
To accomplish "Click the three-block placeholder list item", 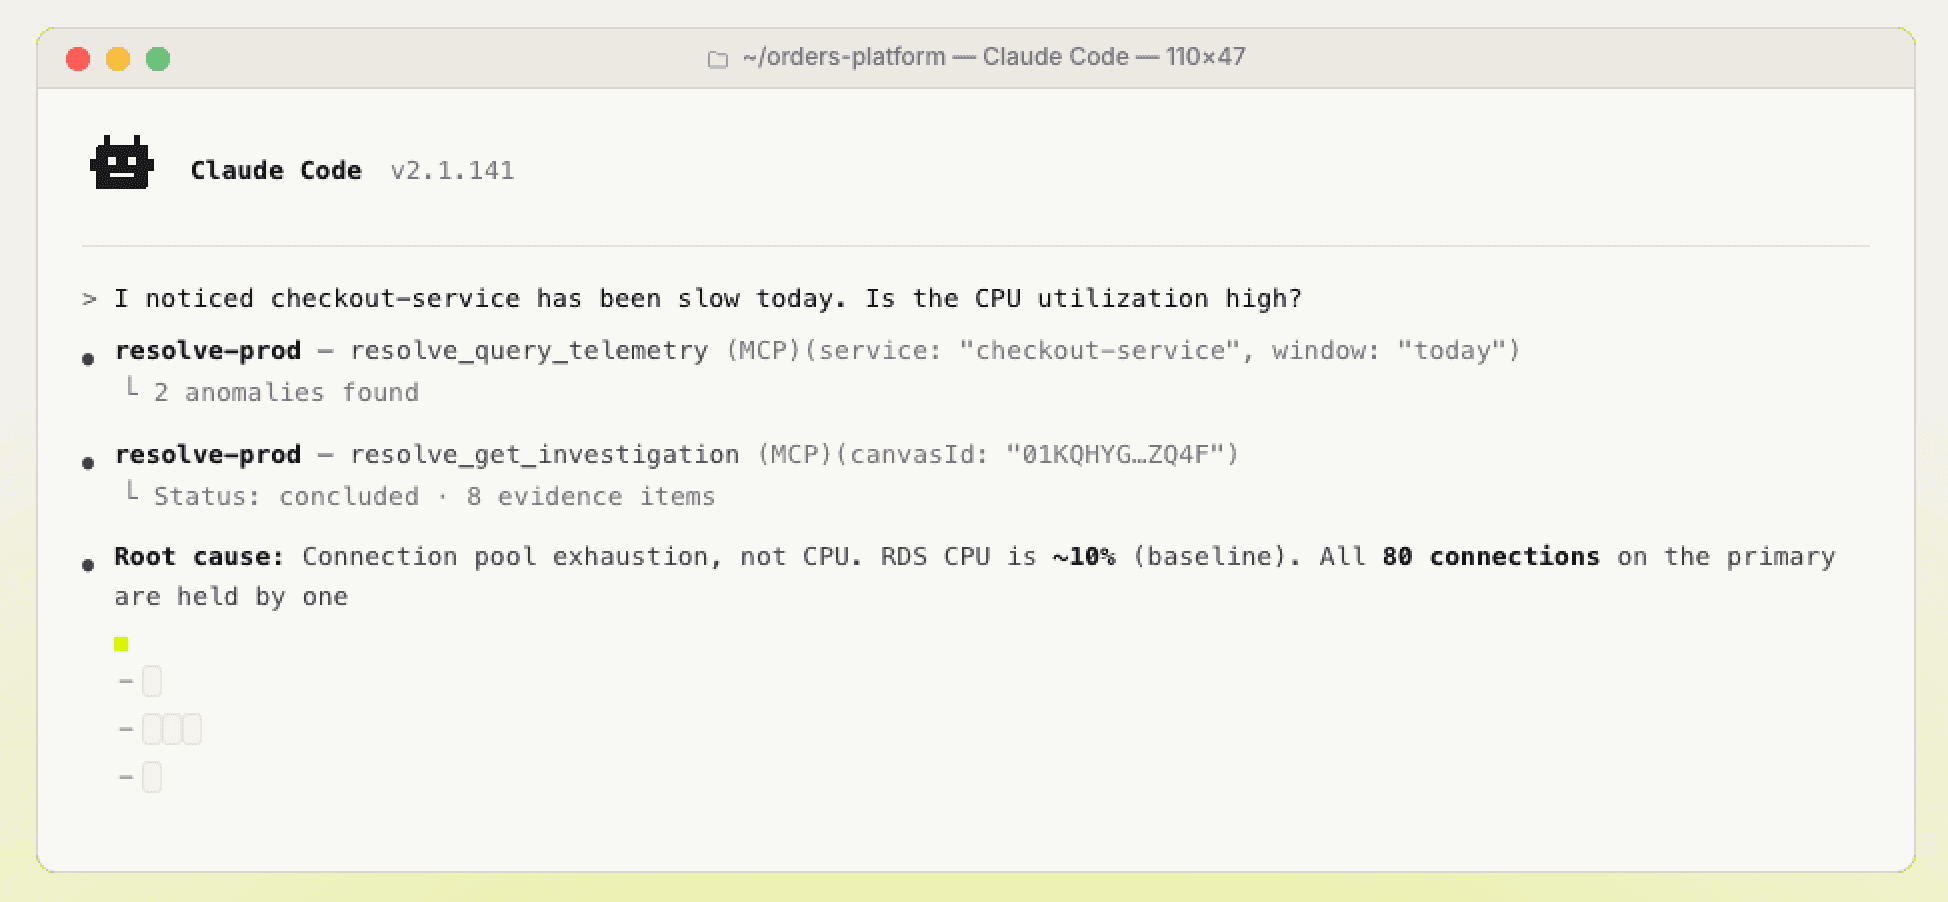I will (161, 729).
